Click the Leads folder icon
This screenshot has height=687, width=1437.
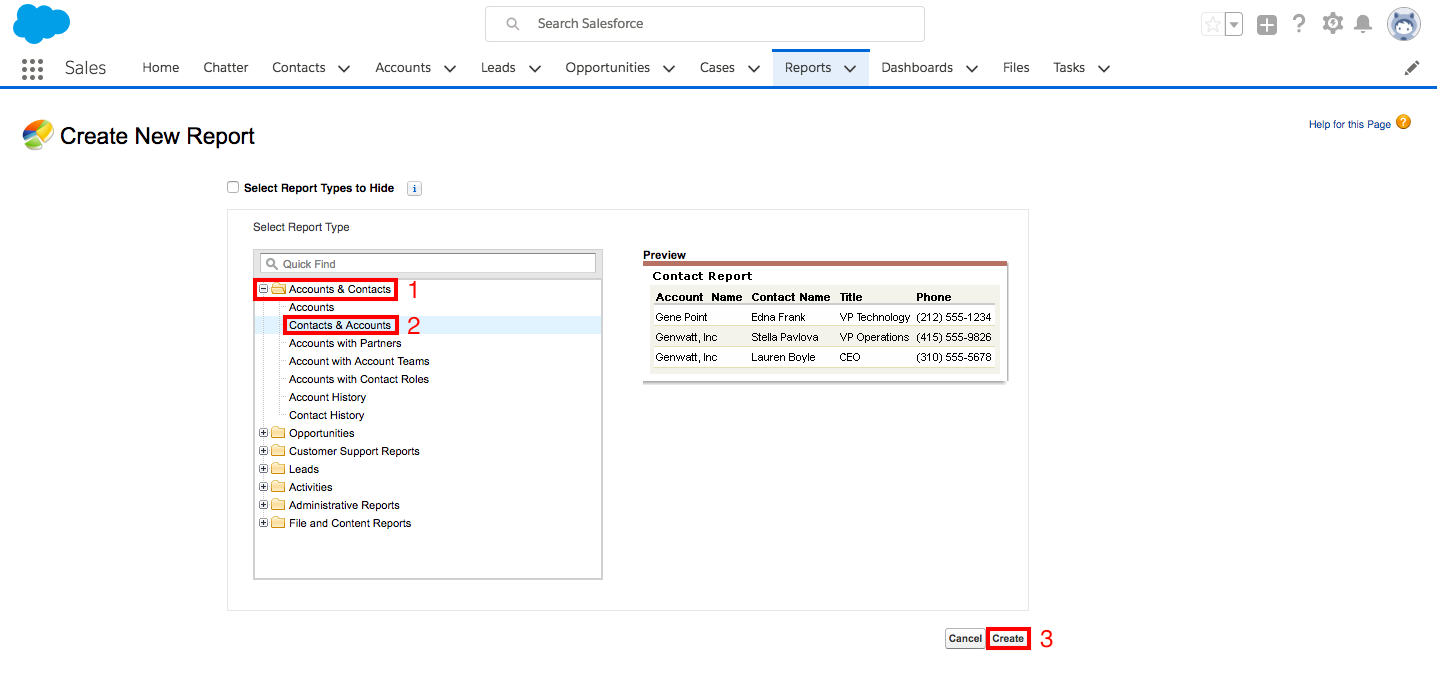coord(278,469)
